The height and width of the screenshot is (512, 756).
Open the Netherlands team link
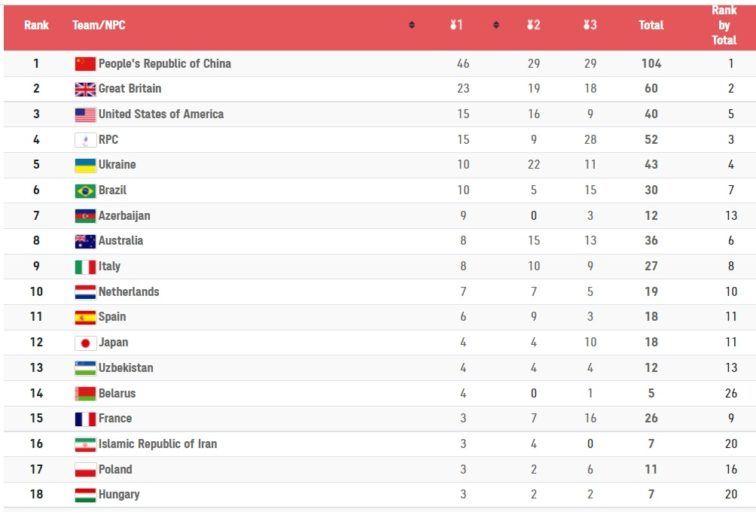pos(129,292)
